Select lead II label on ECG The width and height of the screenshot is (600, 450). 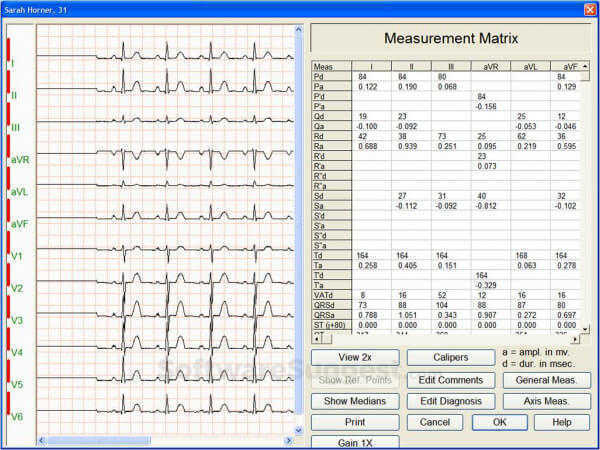coord(13,95)
